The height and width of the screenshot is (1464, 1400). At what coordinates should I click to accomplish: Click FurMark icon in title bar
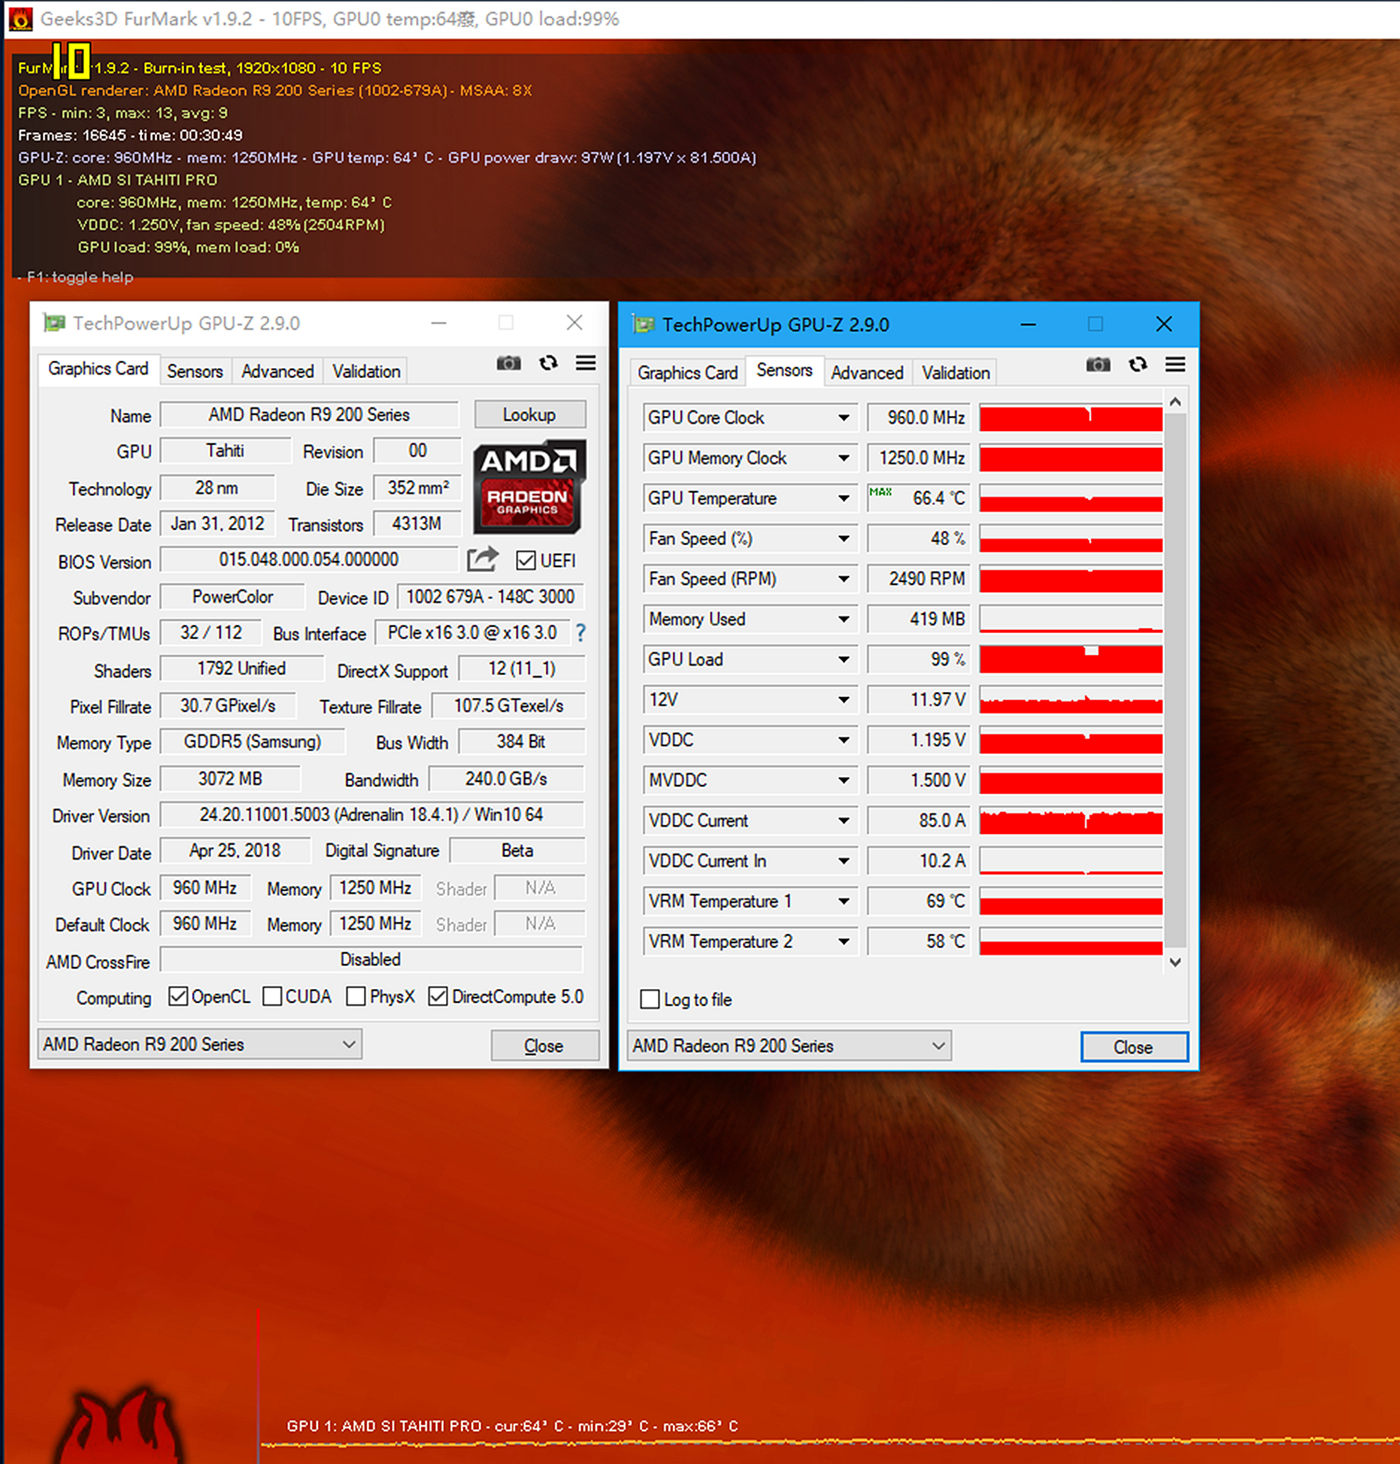click(20, 19)
